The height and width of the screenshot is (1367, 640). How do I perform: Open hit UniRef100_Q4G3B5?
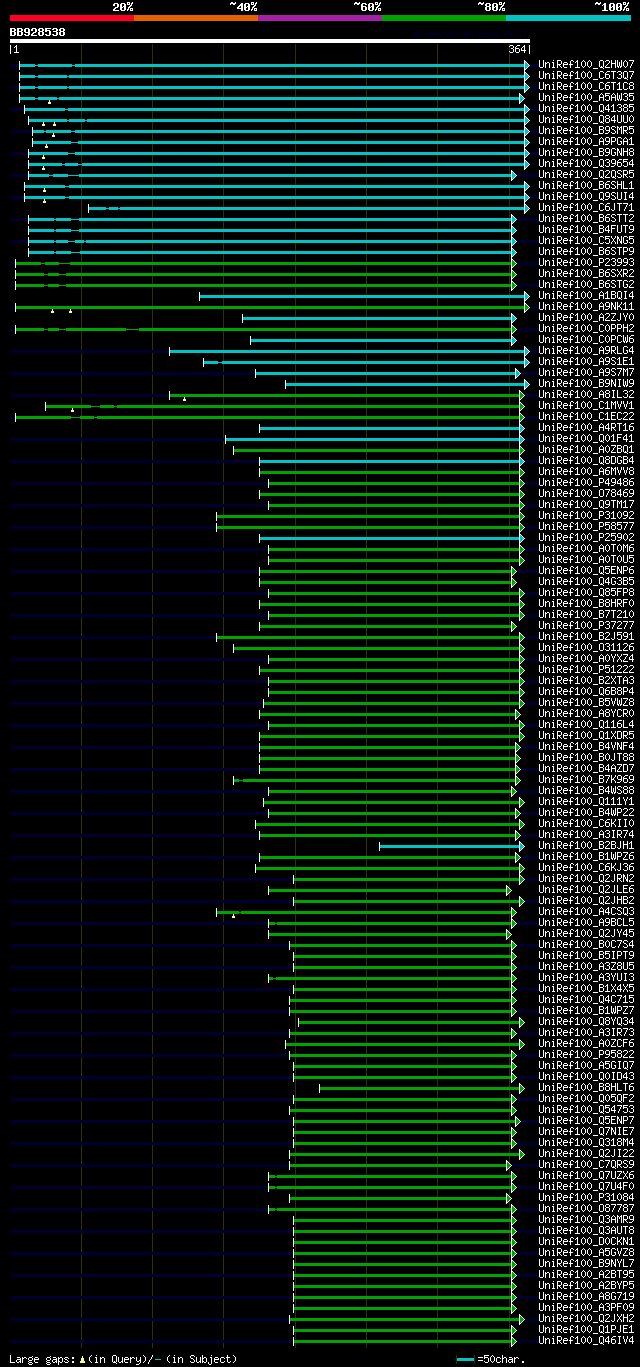586,581
